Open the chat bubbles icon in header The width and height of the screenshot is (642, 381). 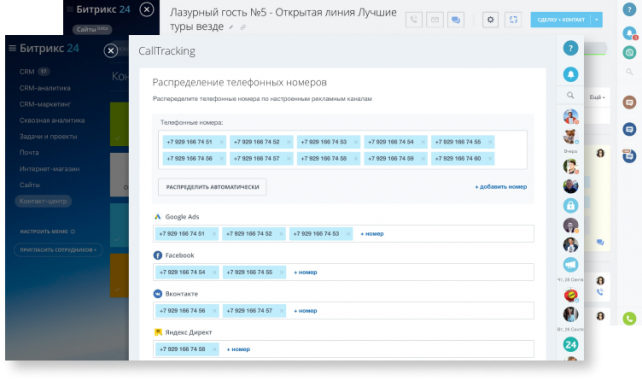coord(456,20)
